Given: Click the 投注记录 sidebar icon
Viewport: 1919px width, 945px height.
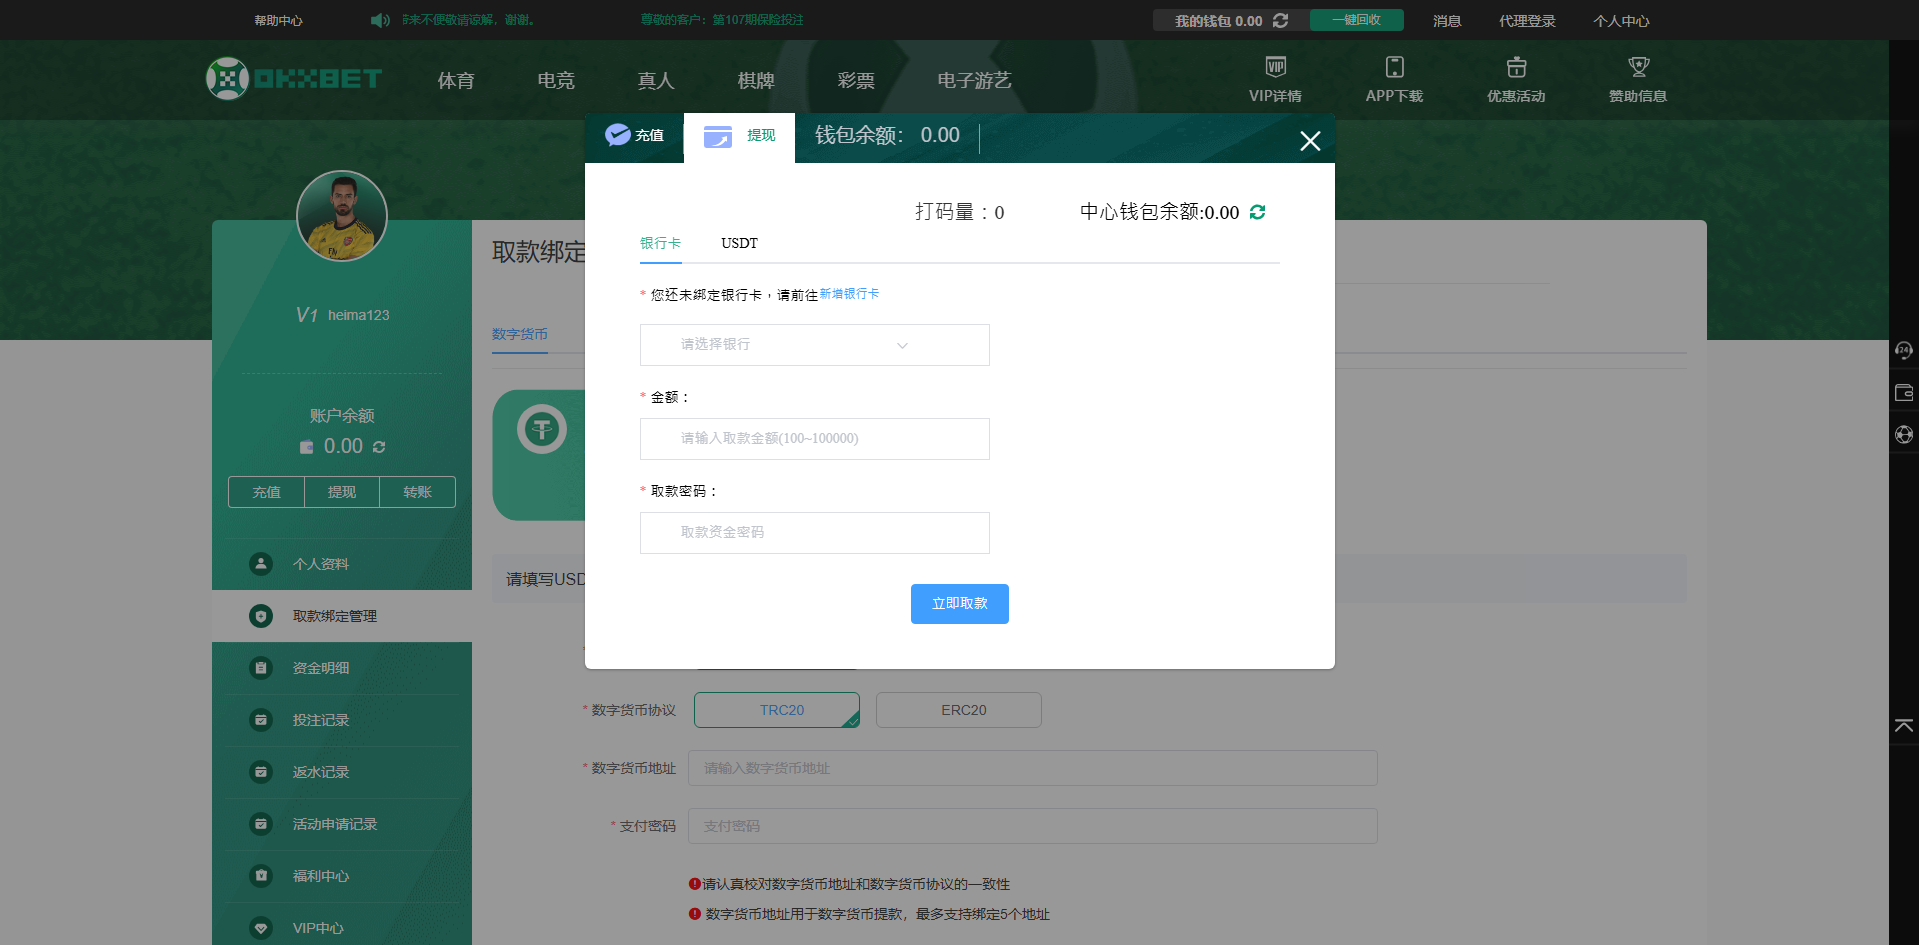Looking at the screenshot, I should (261, 720).
